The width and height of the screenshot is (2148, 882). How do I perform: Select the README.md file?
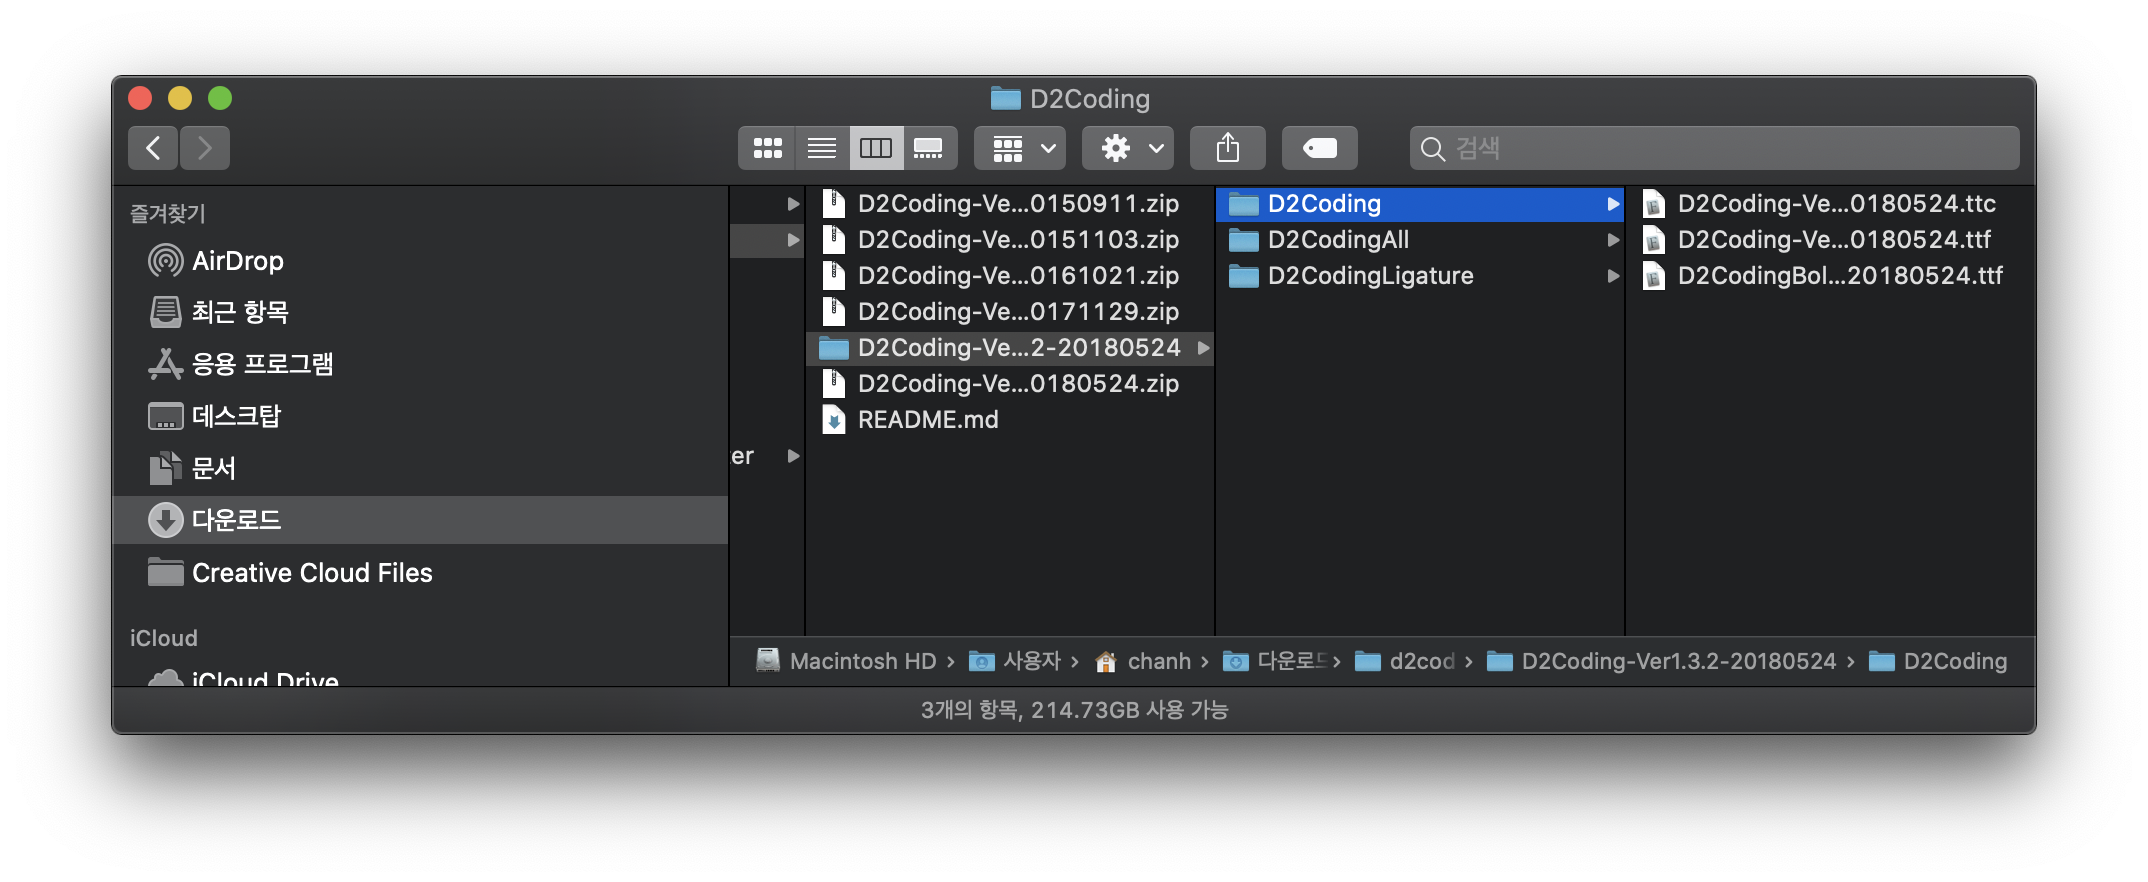[x=1010, y=420]
